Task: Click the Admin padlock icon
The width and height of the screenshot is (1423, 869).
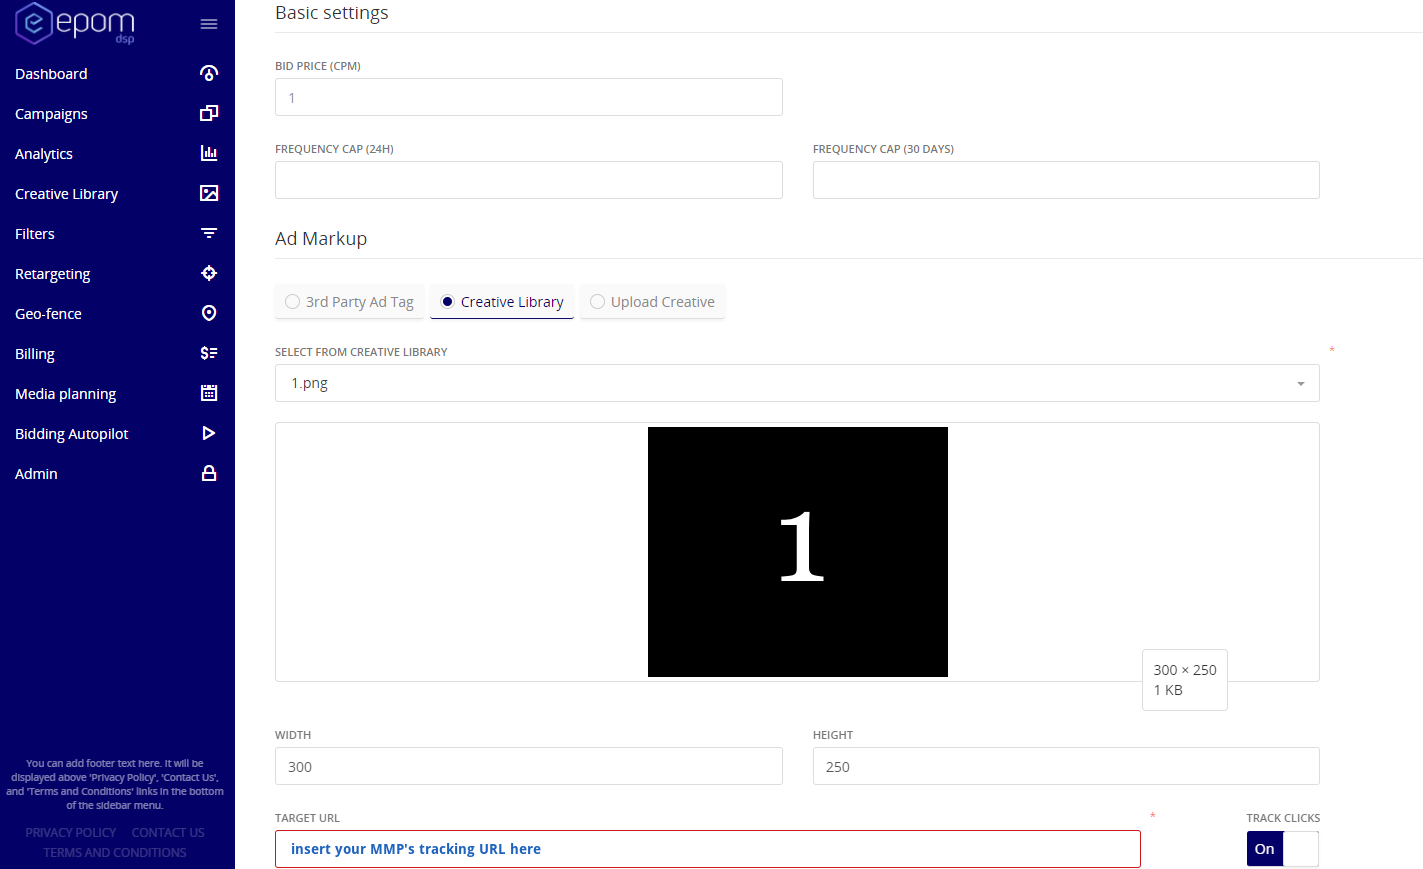Action: click(209, 473)
